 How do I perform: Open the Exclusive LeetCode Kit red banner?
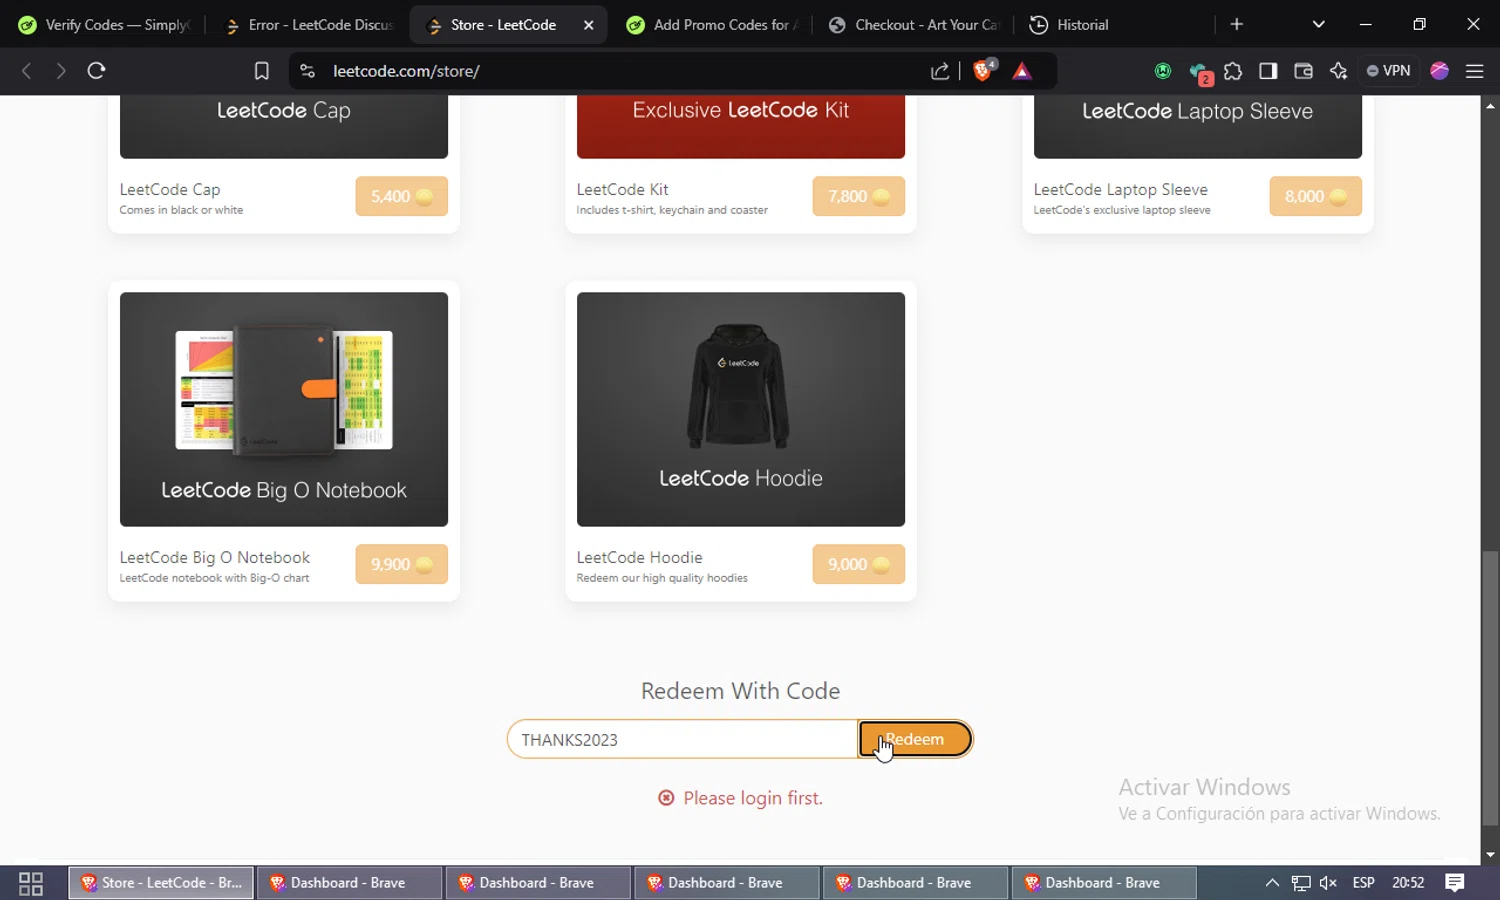coord(741,127)
